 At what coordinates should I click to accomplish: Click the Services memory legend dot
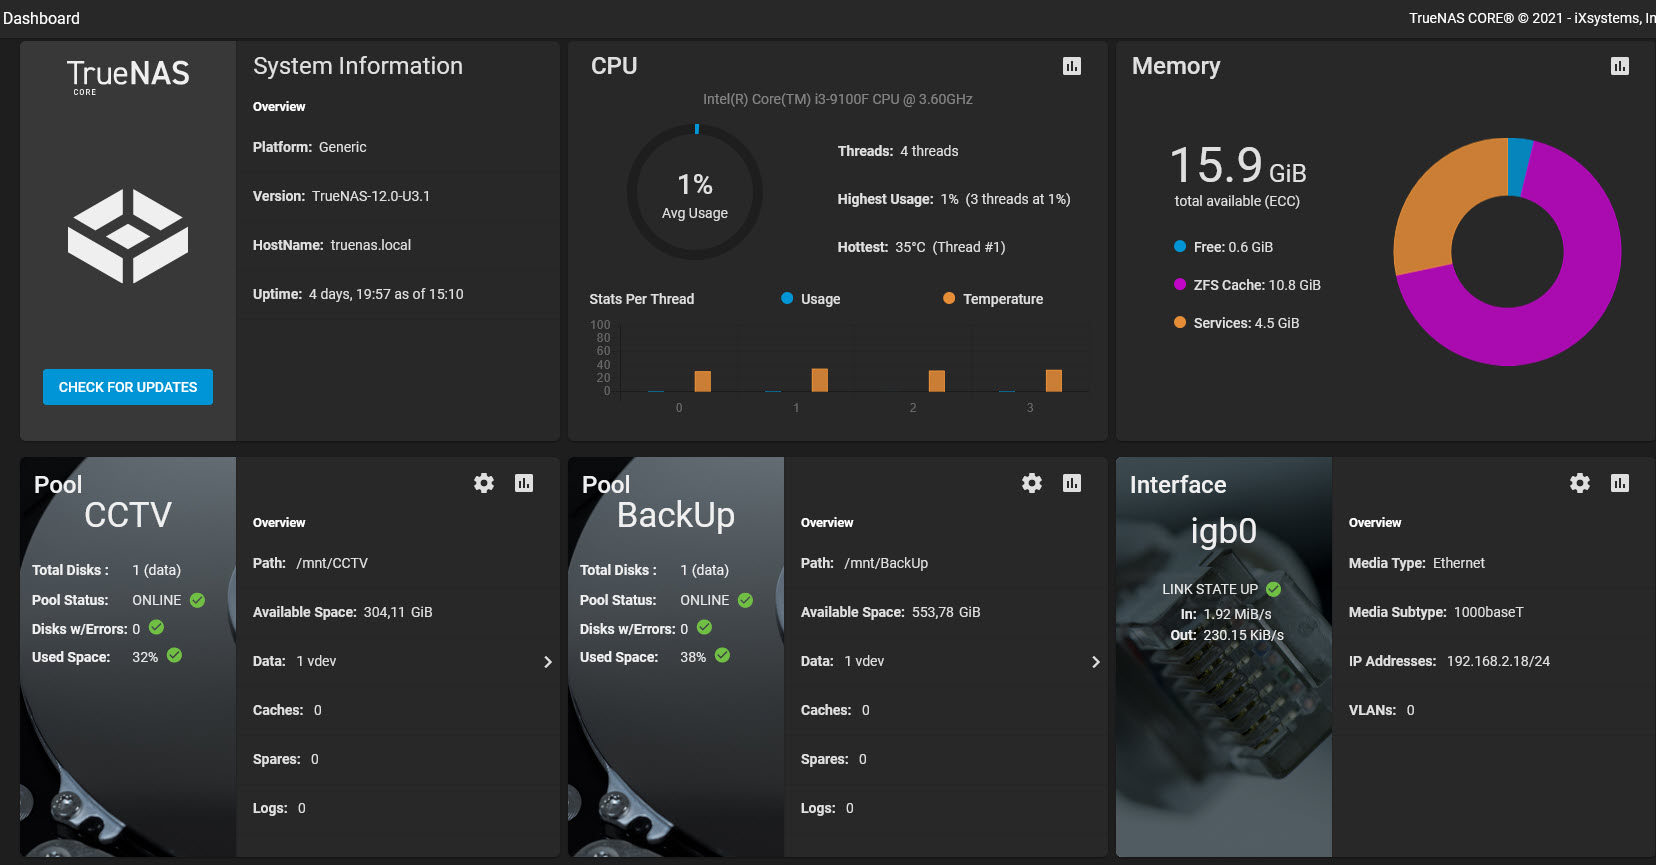click(x=1180, y=322)
